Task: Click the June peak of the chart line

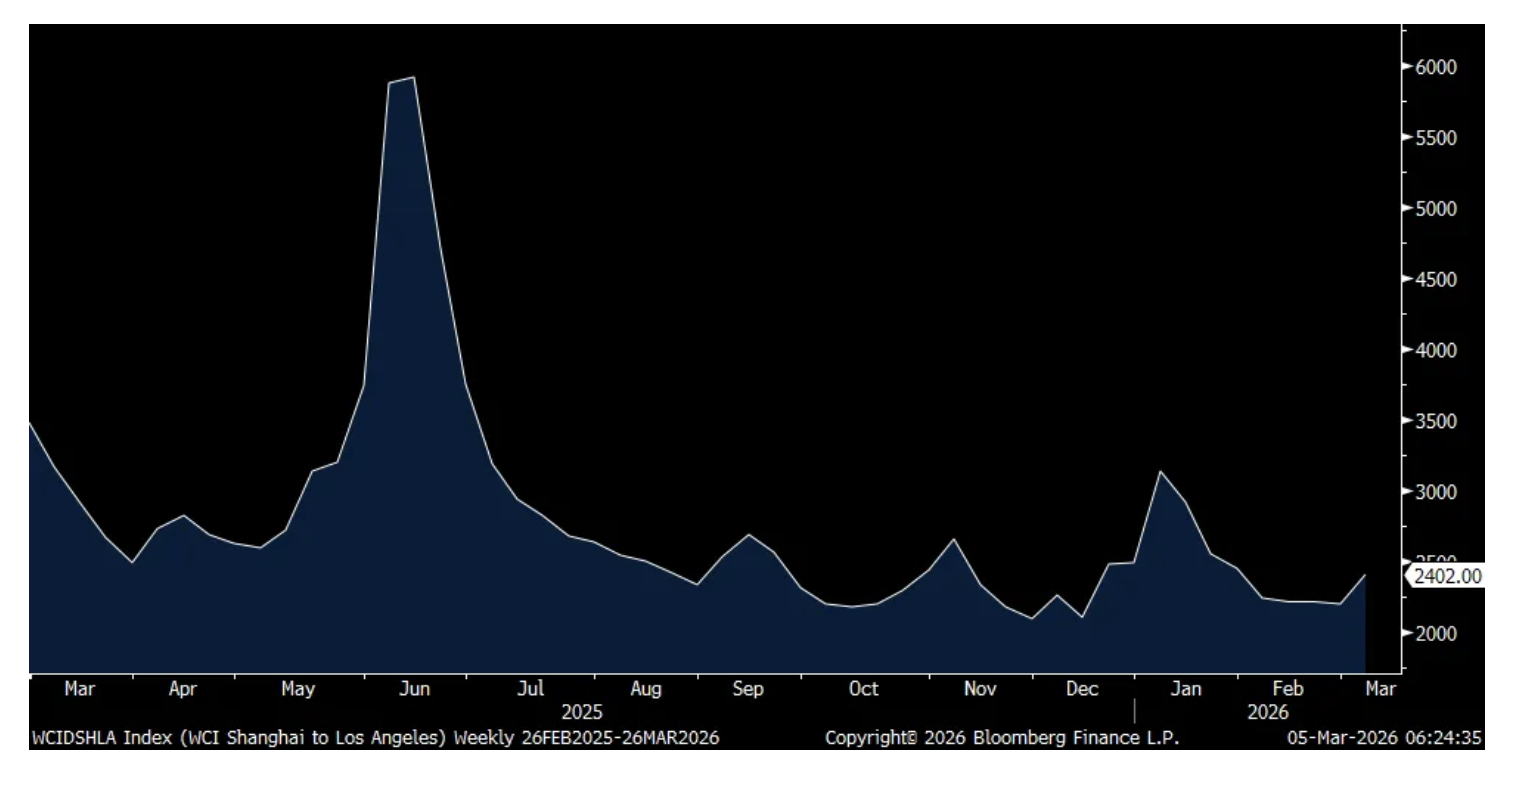Action: 414,78
